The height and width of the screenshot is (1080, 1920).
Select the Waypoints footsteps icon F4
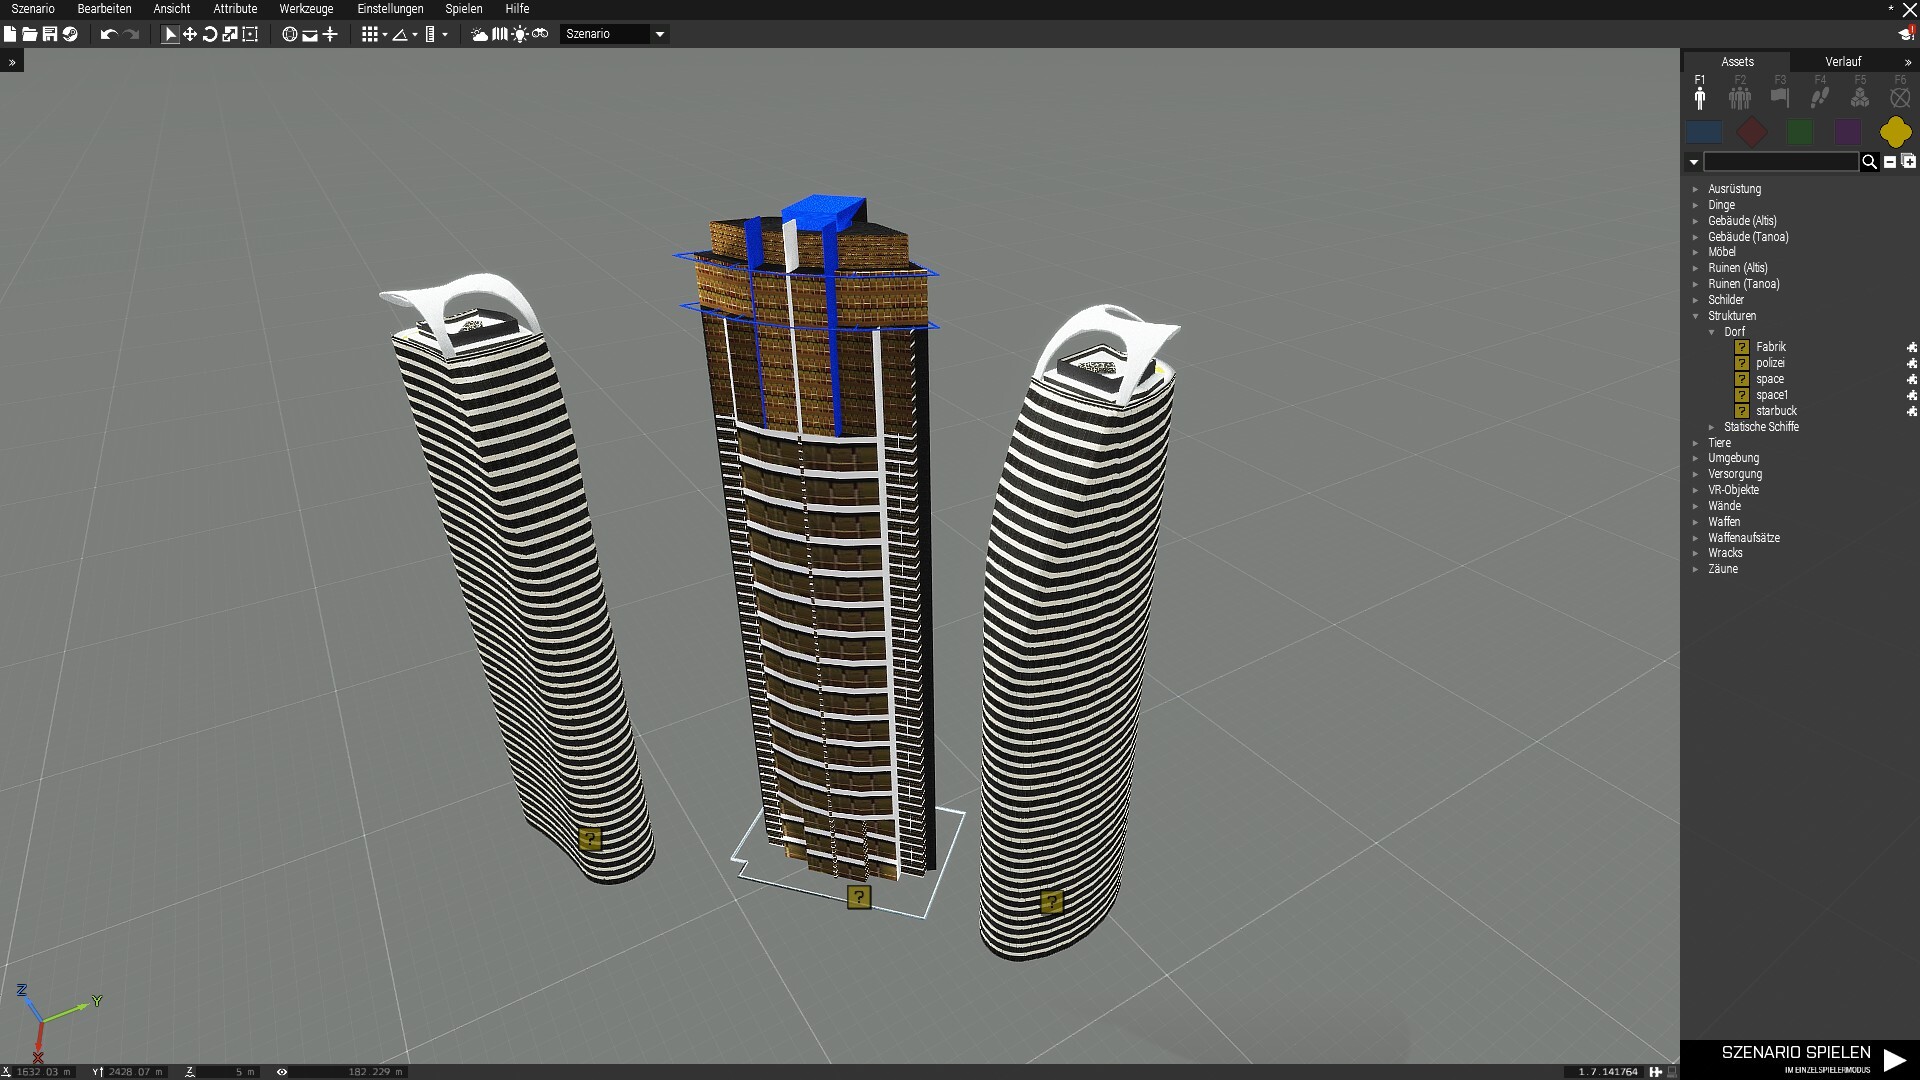pos(1820,96)
